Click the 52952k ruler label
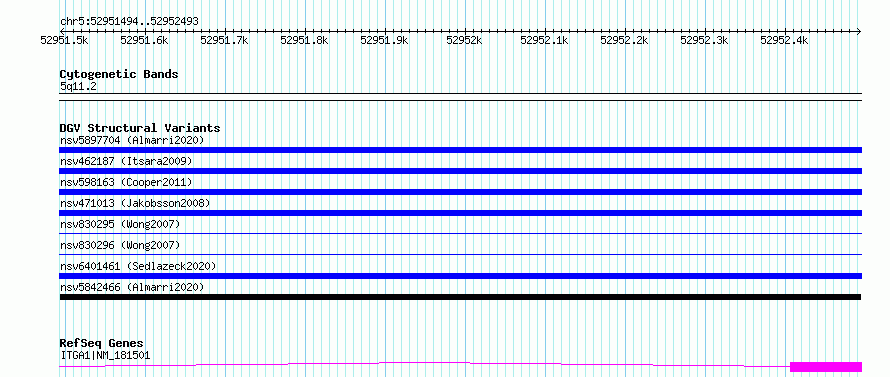Screen dimensions: 890x377 [464, 40]
